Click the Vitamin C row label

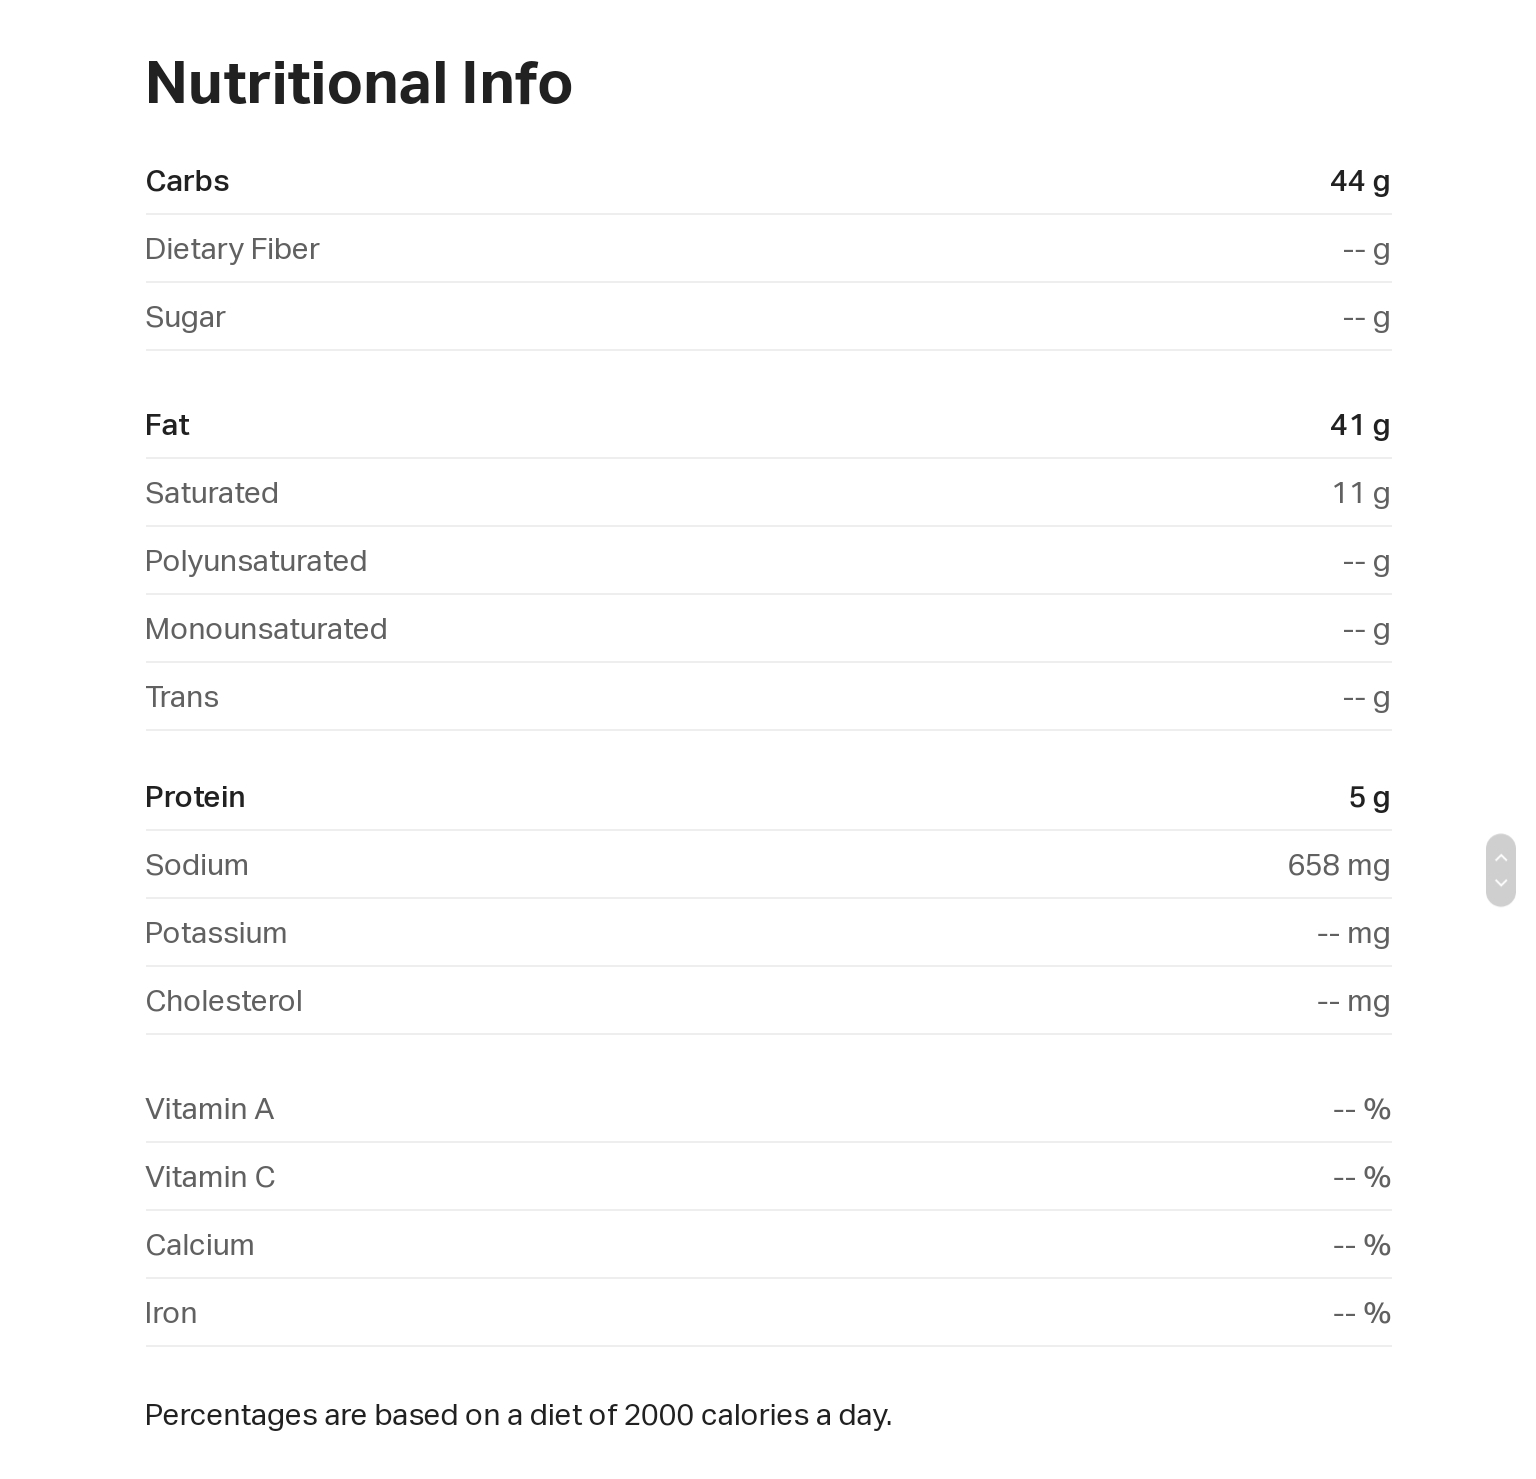click(210, 1177)
